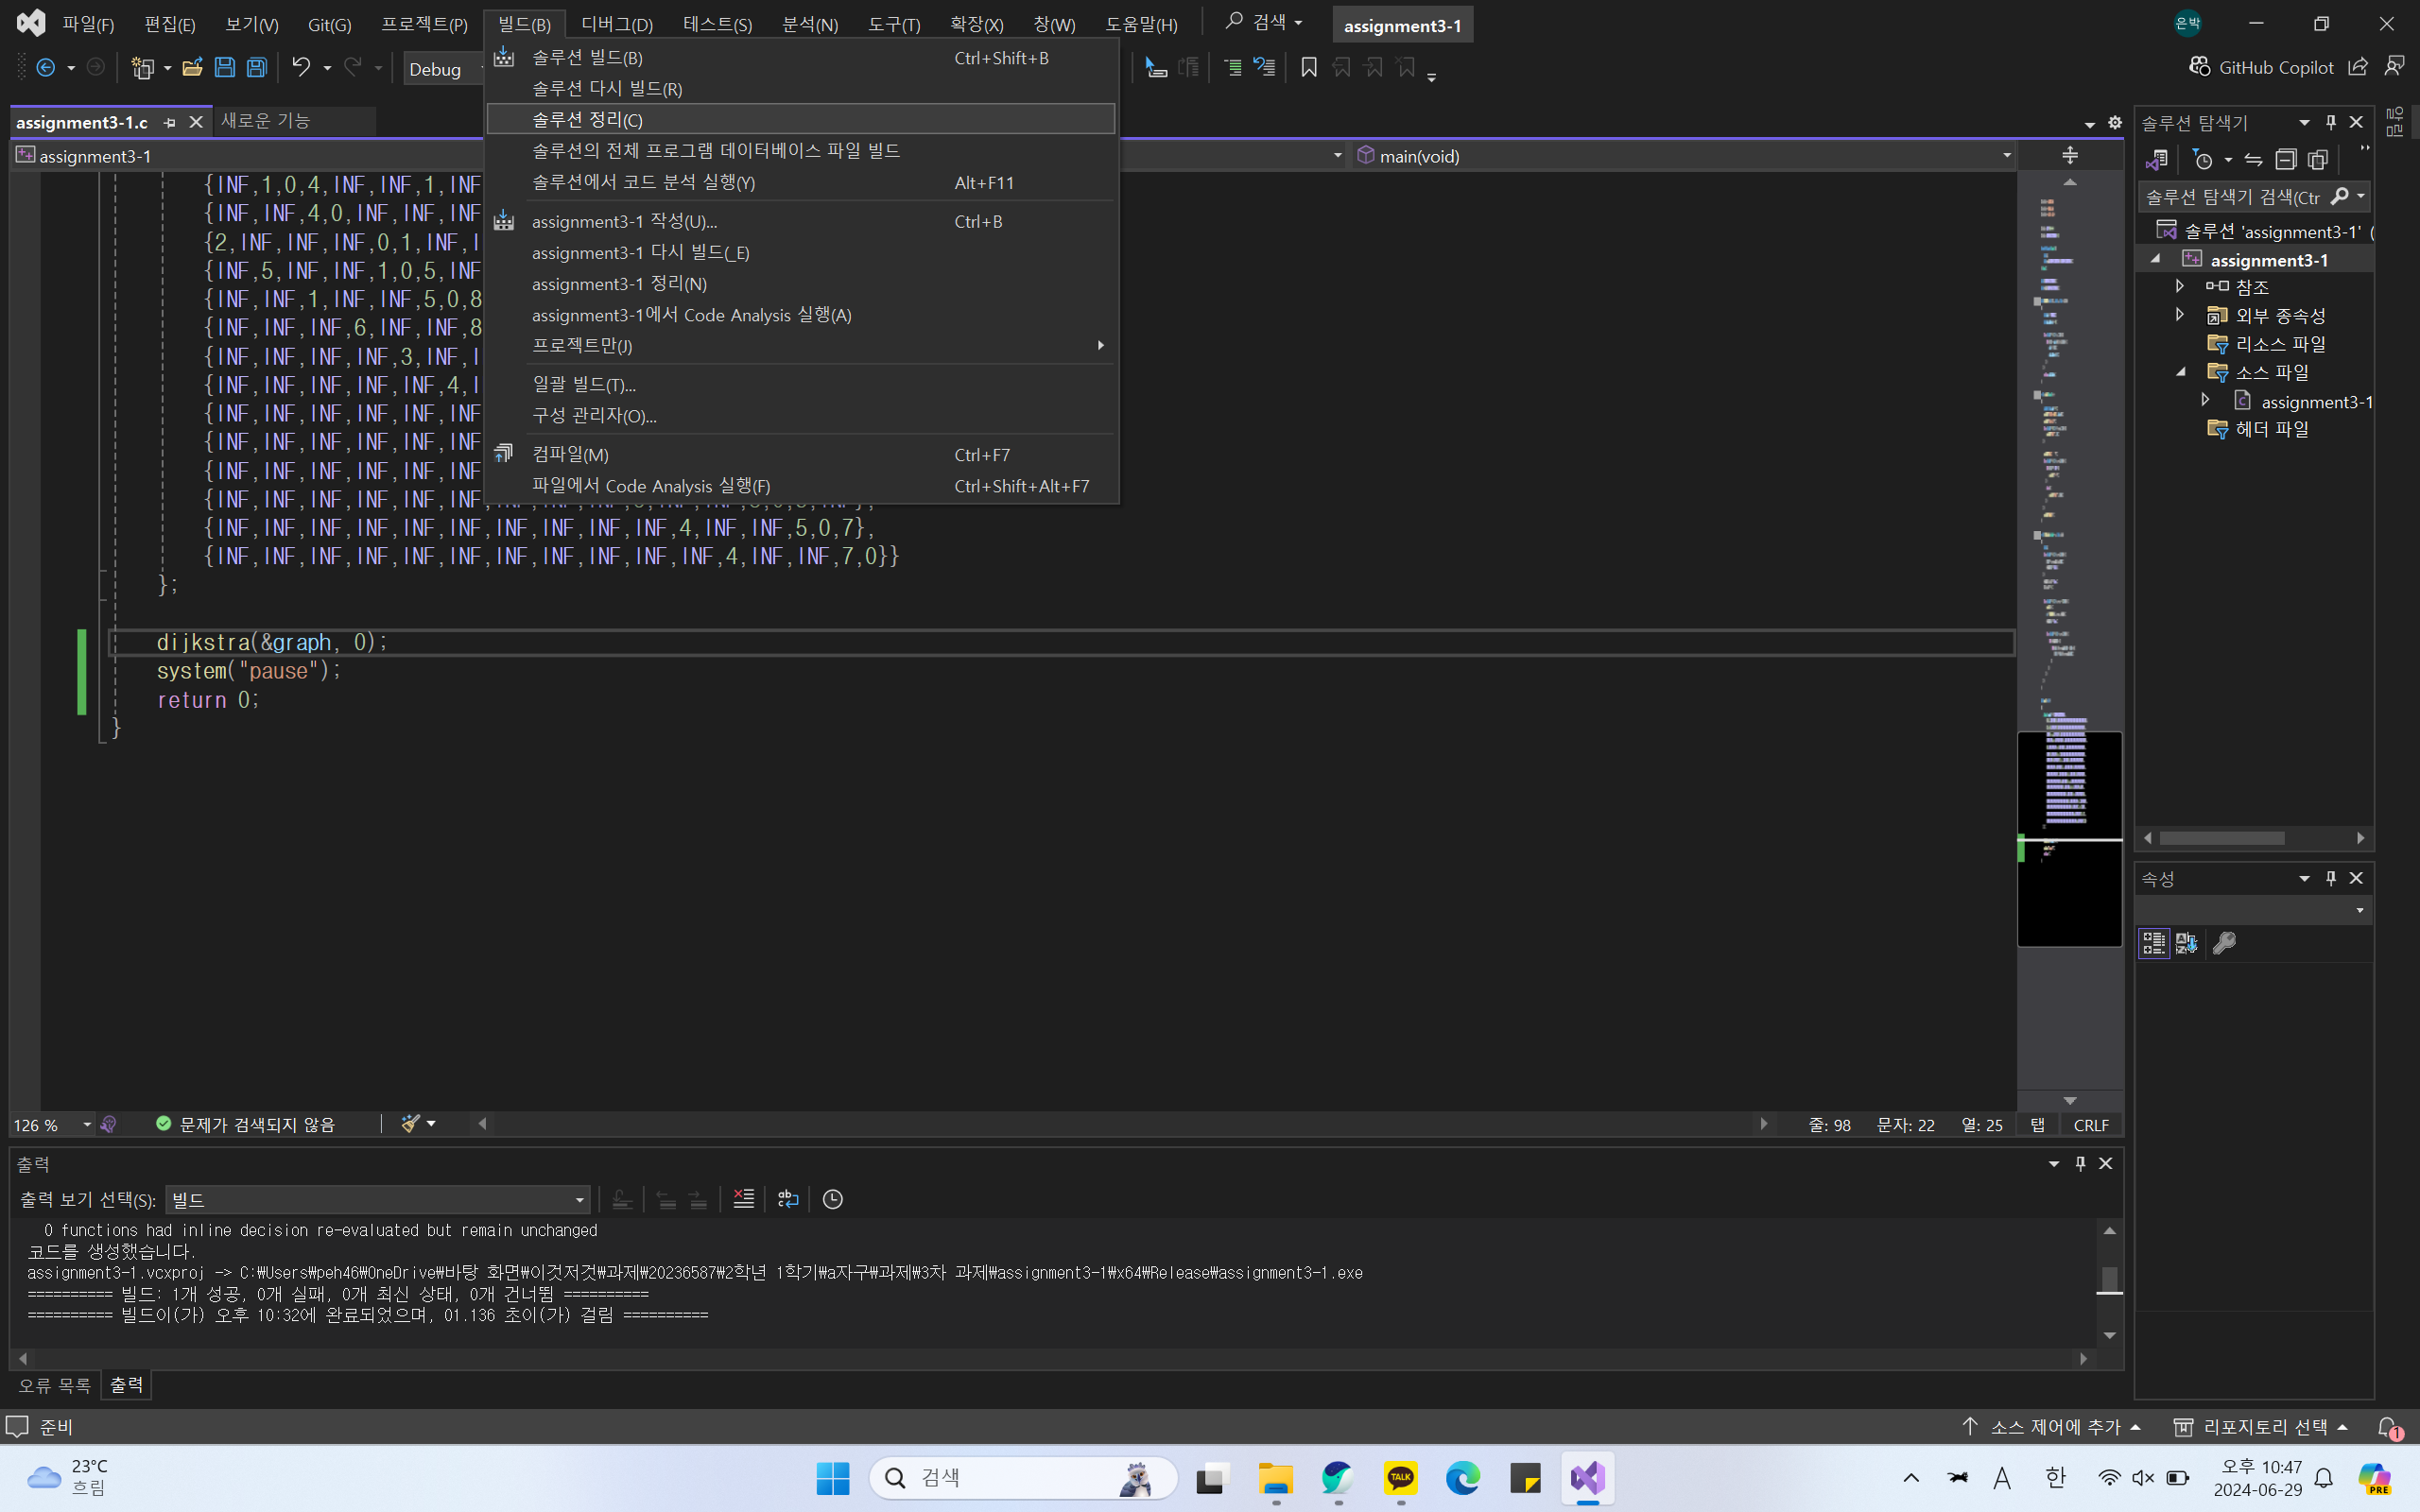Click the Save All toolbar icon

click(x=257, y=68)
